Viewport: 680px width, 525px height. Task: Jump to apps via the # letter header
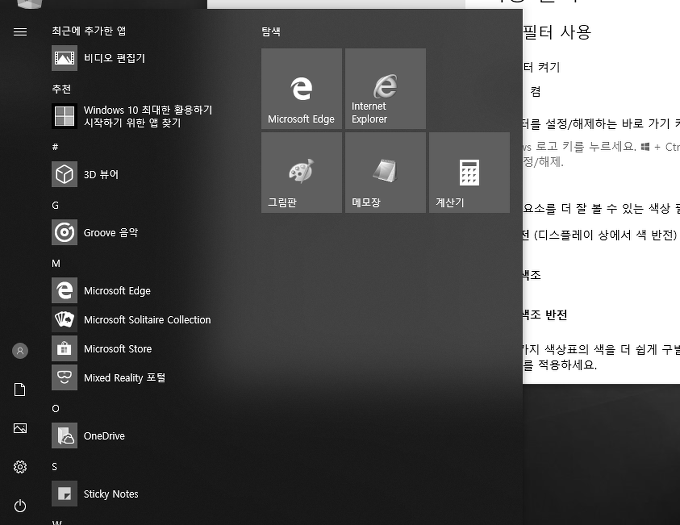tap(55, 147)
